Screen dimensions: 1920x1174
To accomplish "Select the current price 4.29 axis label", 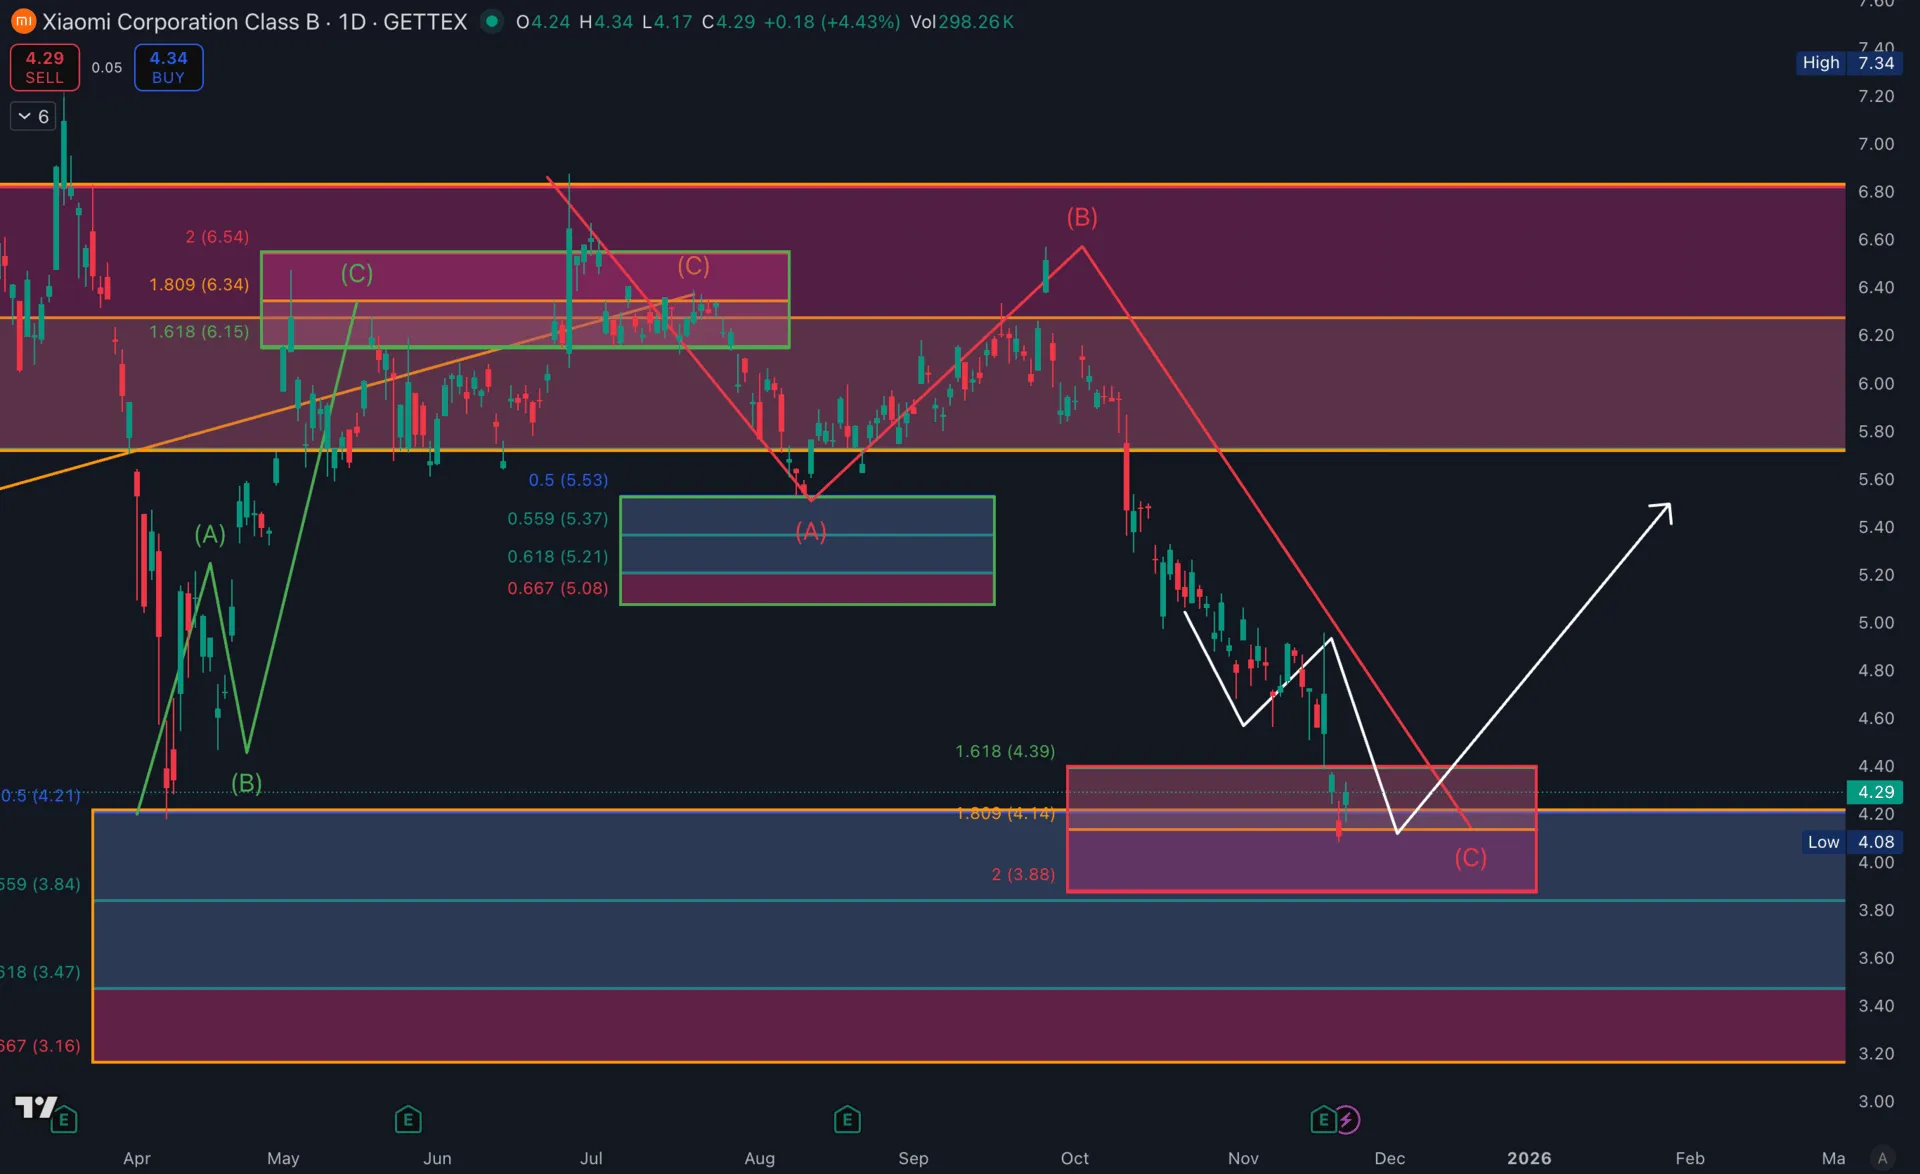I will 1875,792.
